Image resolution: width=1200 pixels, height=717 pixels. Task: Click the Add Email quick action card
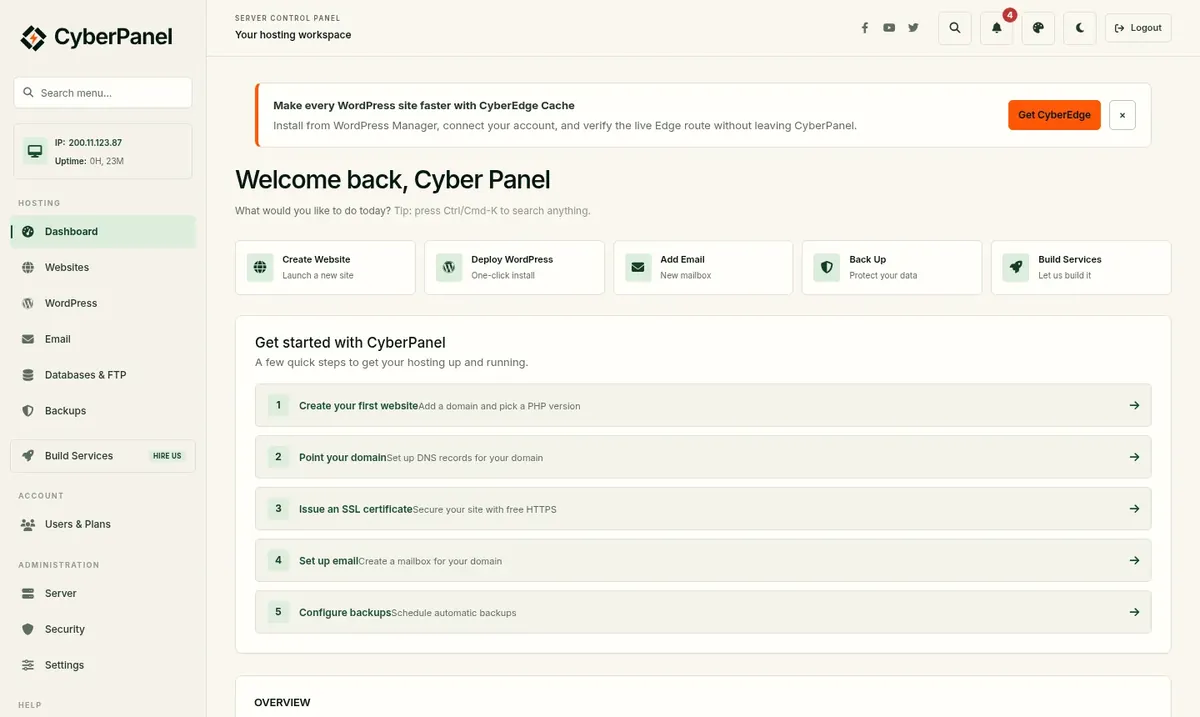pyautogui.click(x=703, y=267)
